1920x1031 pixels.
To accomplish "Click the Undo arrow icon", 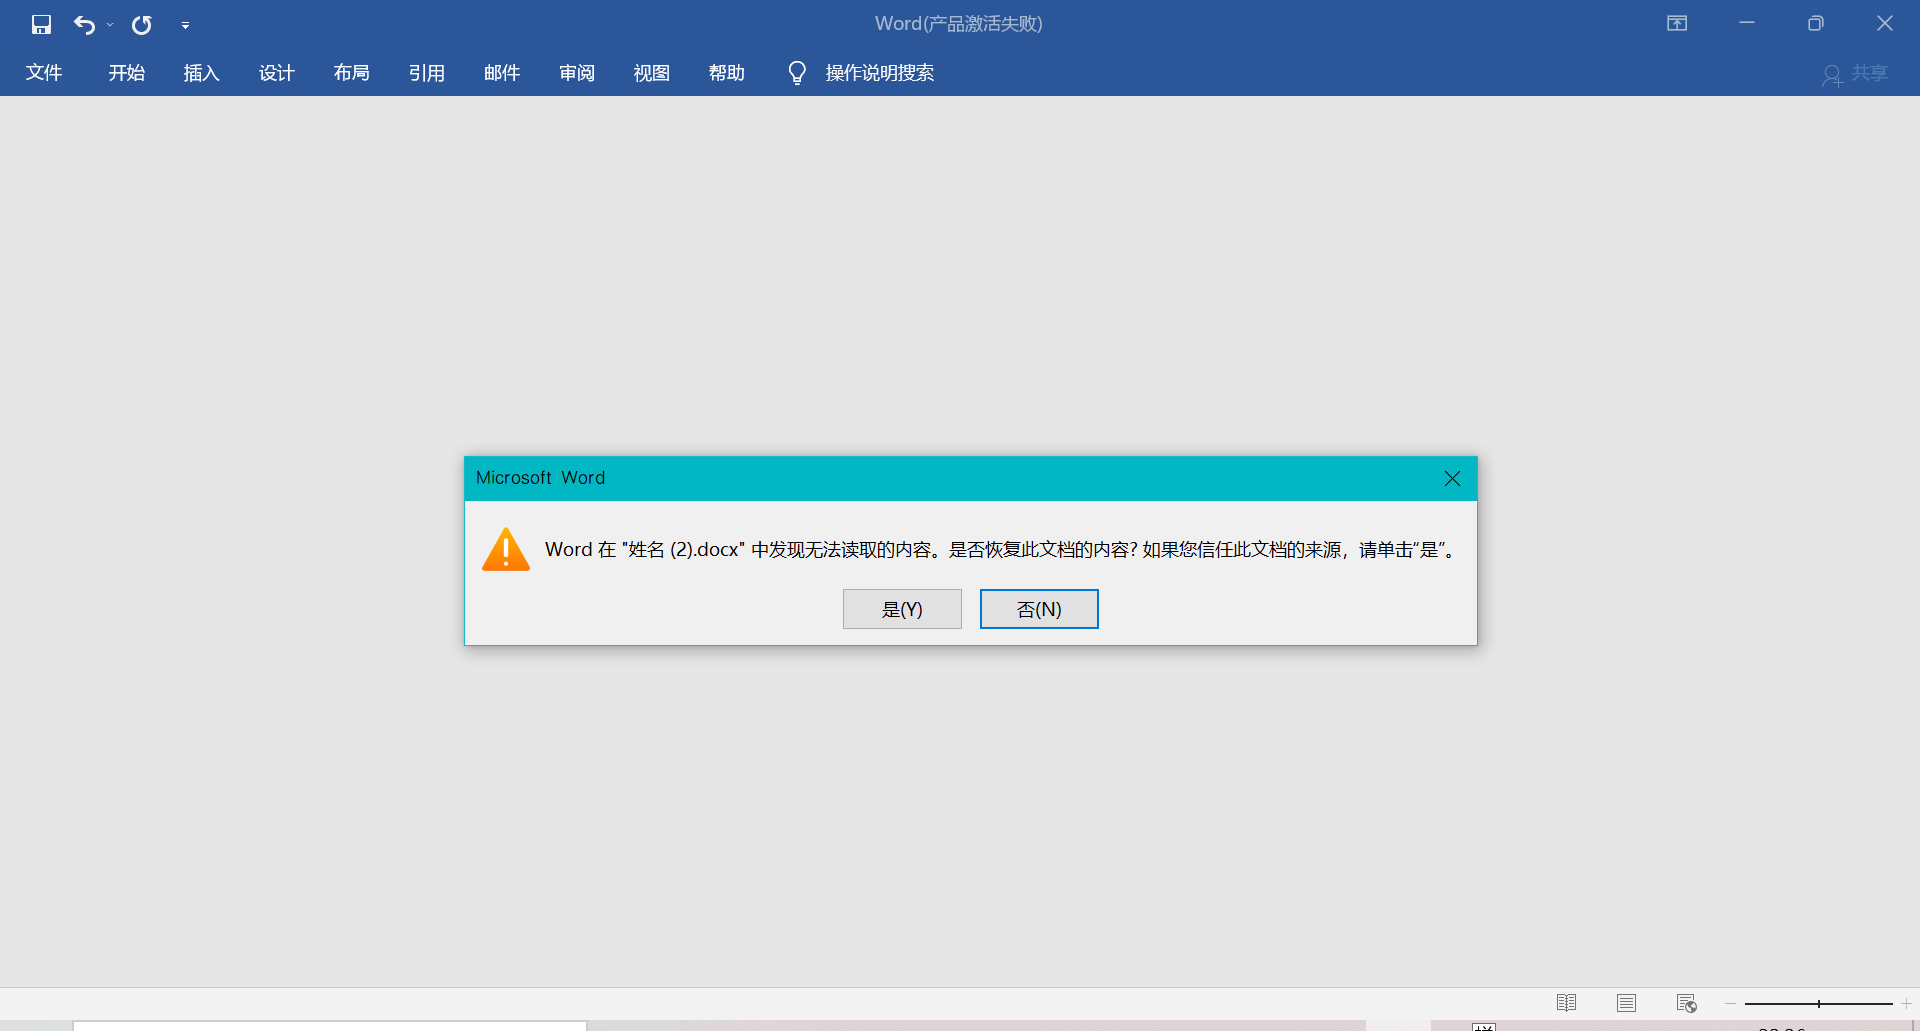I will click(x=85, y=25).
